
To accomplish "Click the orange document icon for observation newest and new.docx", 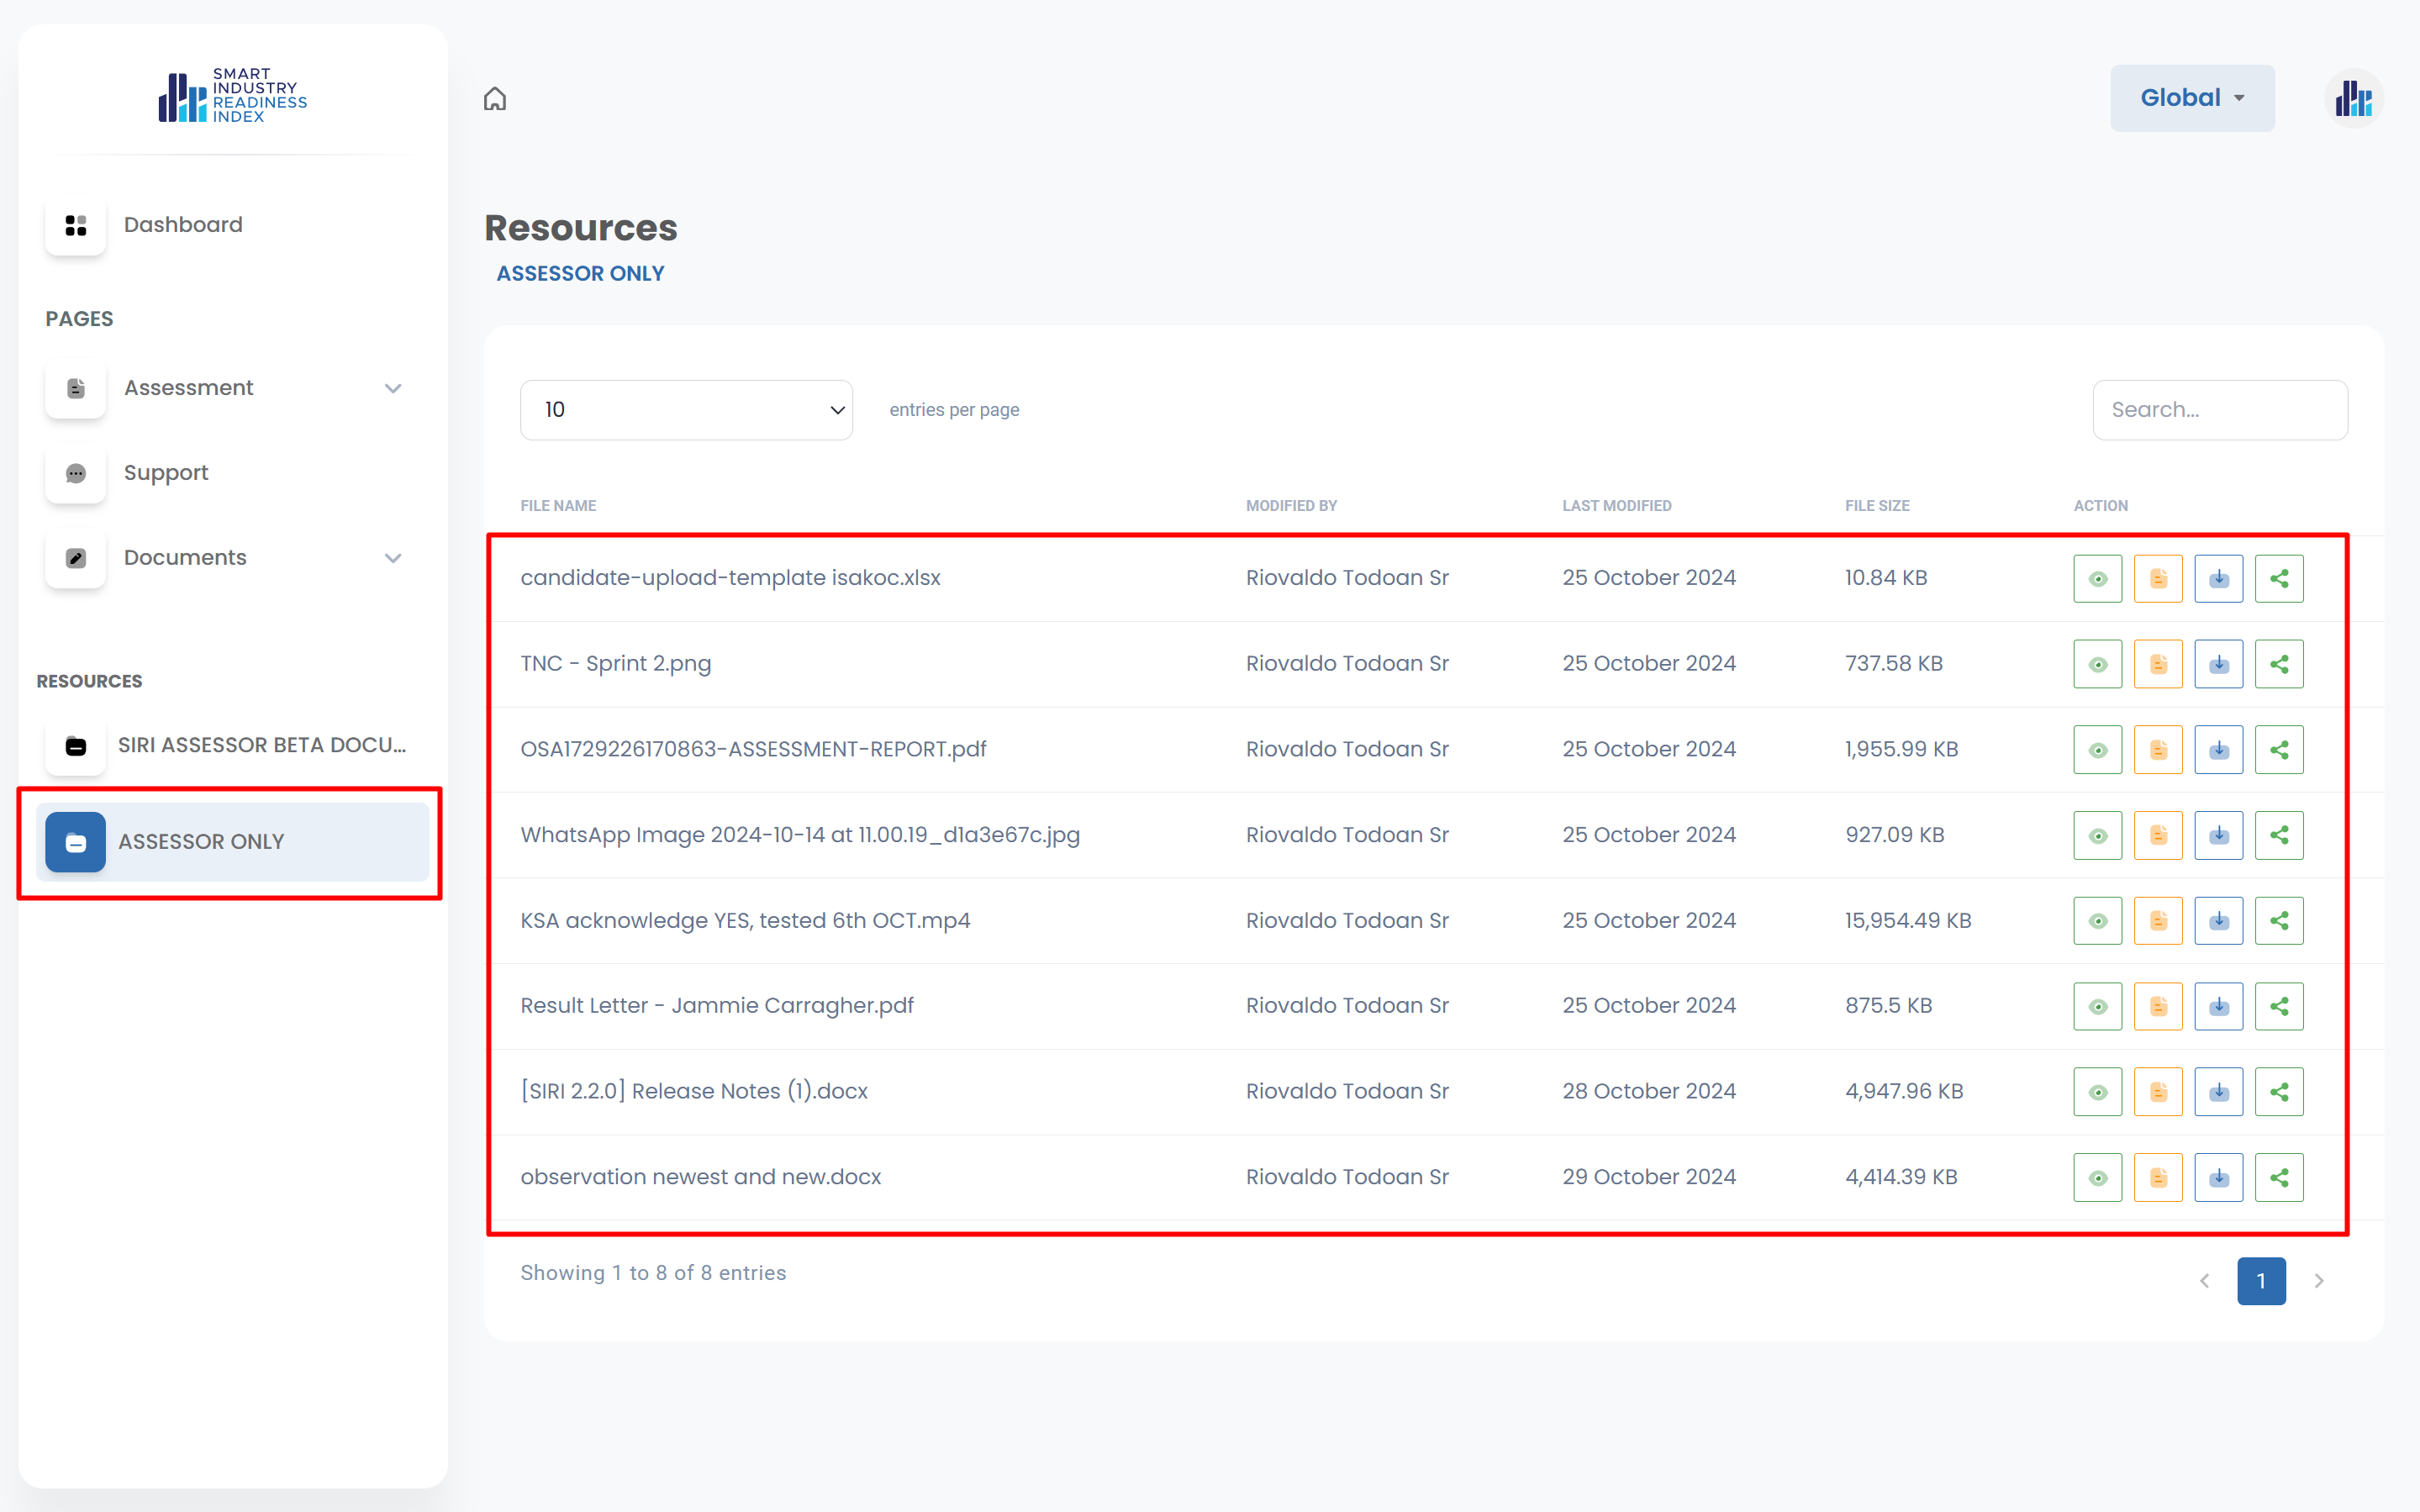I will [2158, 1177].
